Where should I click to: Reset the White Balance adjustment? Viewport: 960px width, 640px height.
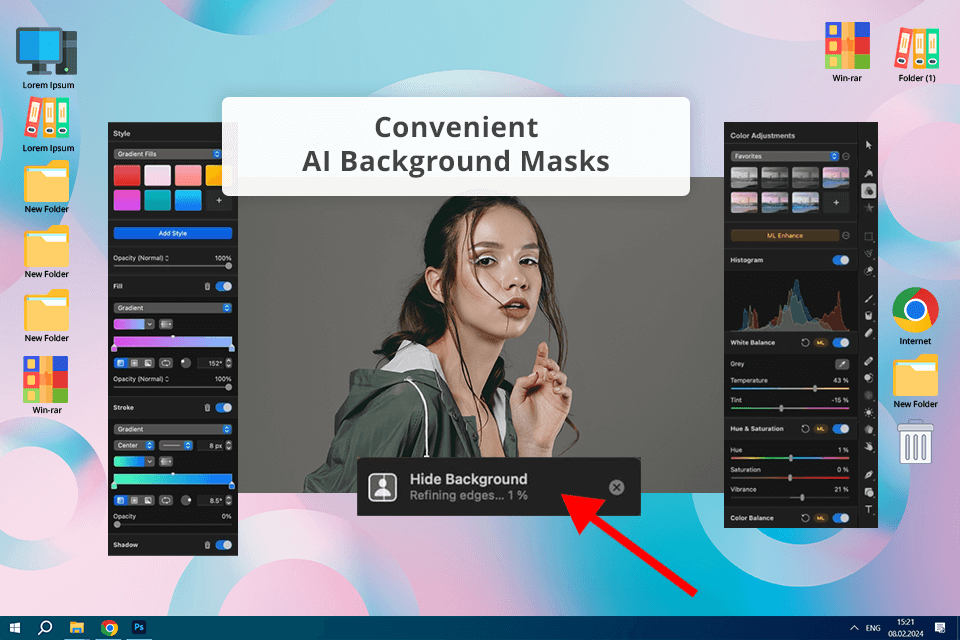point(805,342)
